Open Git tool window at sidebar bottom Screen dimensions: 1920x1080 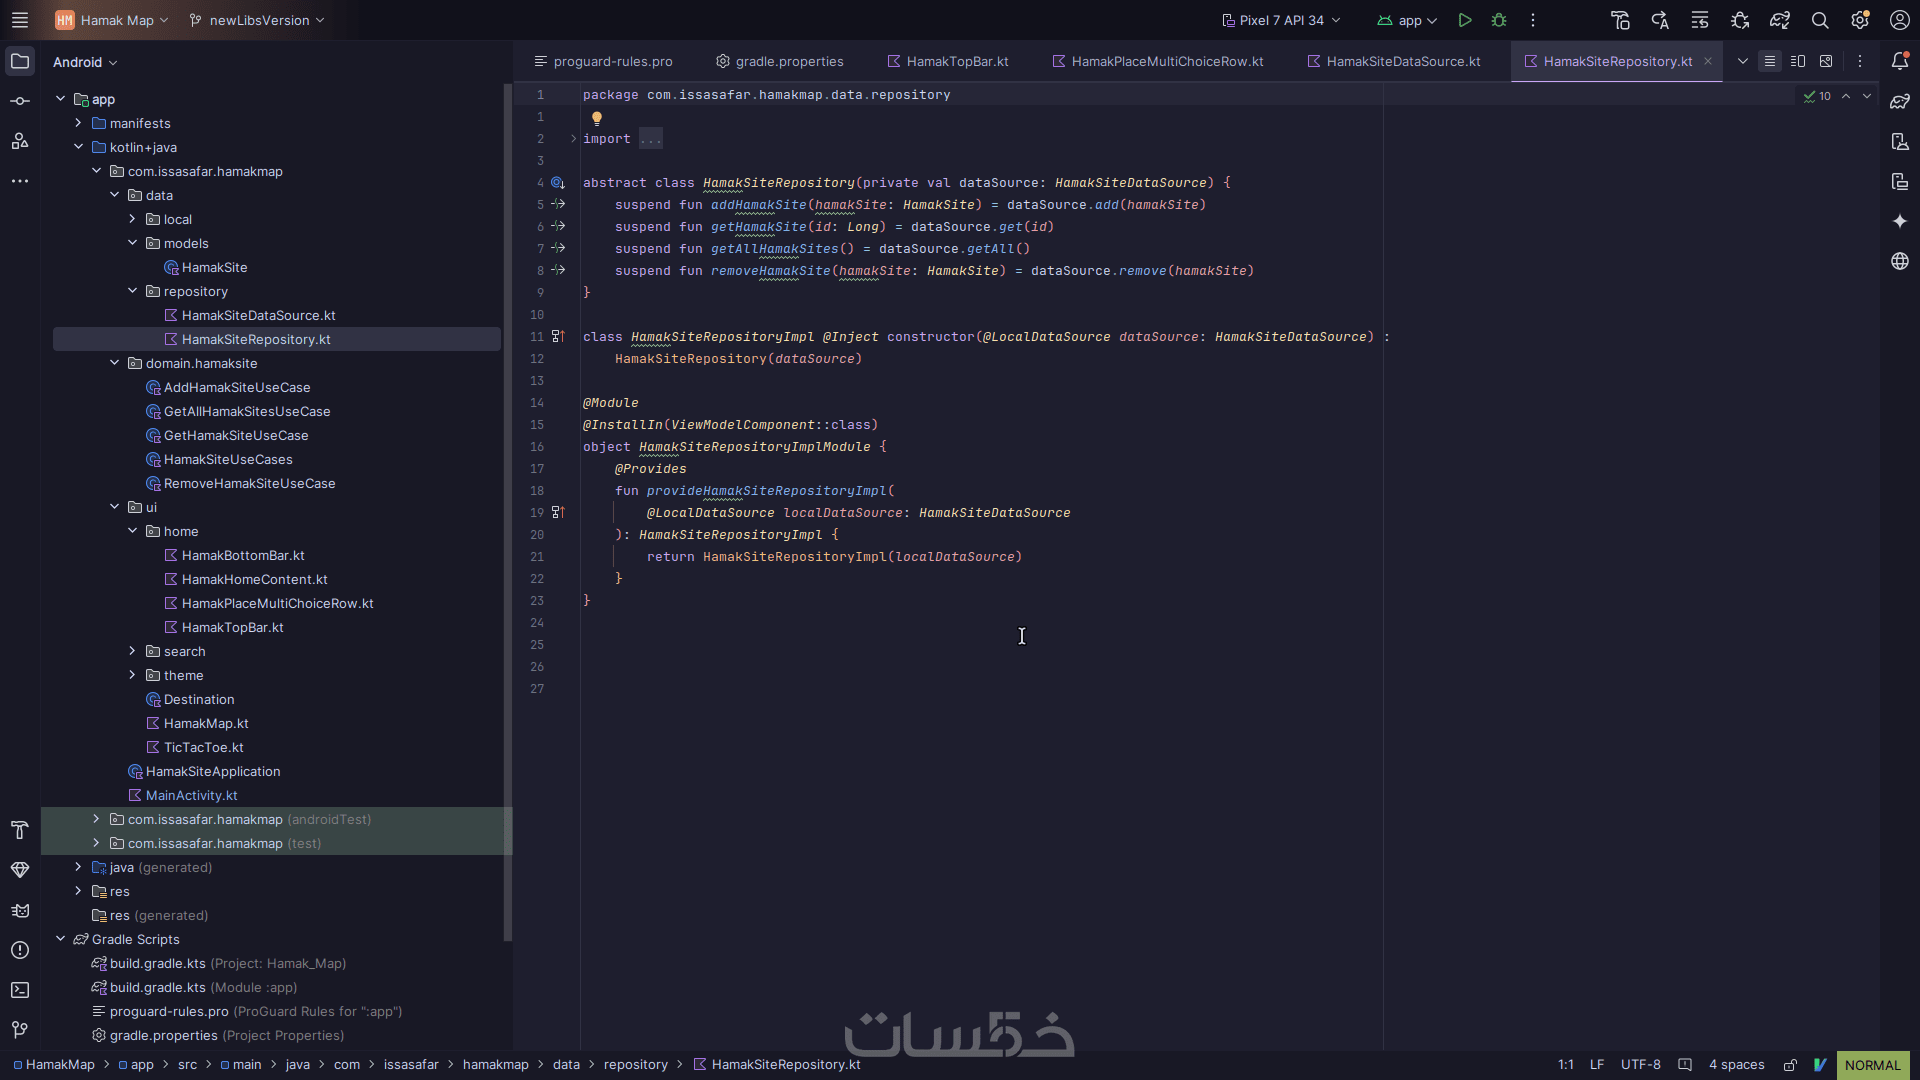click(20, 1030)
